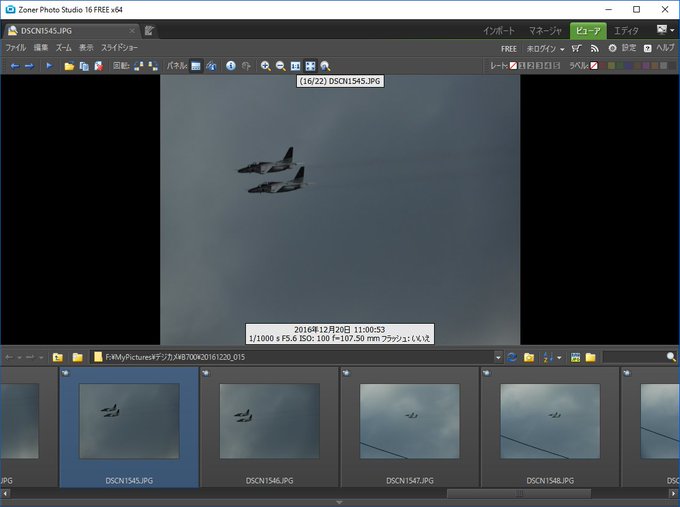Image resolution: width=680 pixels, height=507 pixels.
Task: Click the A-Z sort icon
Action: click(548, 357)
